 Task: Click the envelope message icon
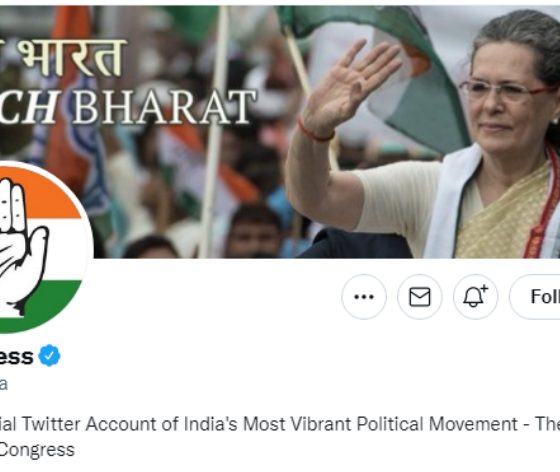(x=420, y=297)
